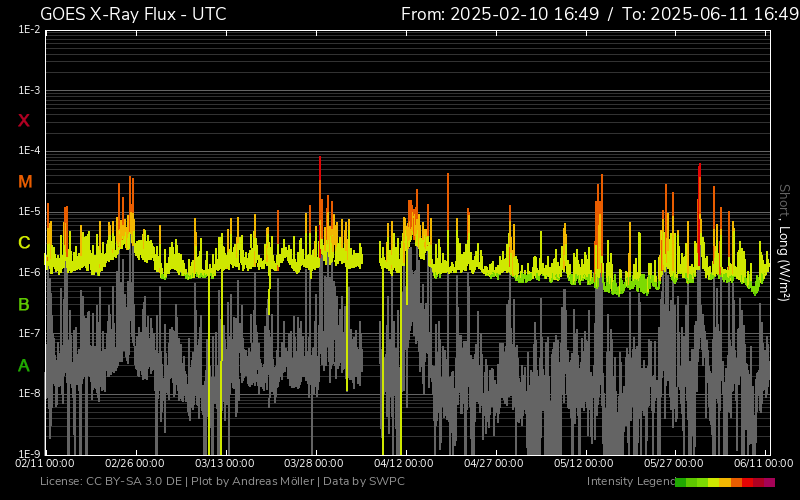800x500 pixels.
Task: Click the 'GOES X-Ray Flux - UTC' title
Action: coord(133,14)
